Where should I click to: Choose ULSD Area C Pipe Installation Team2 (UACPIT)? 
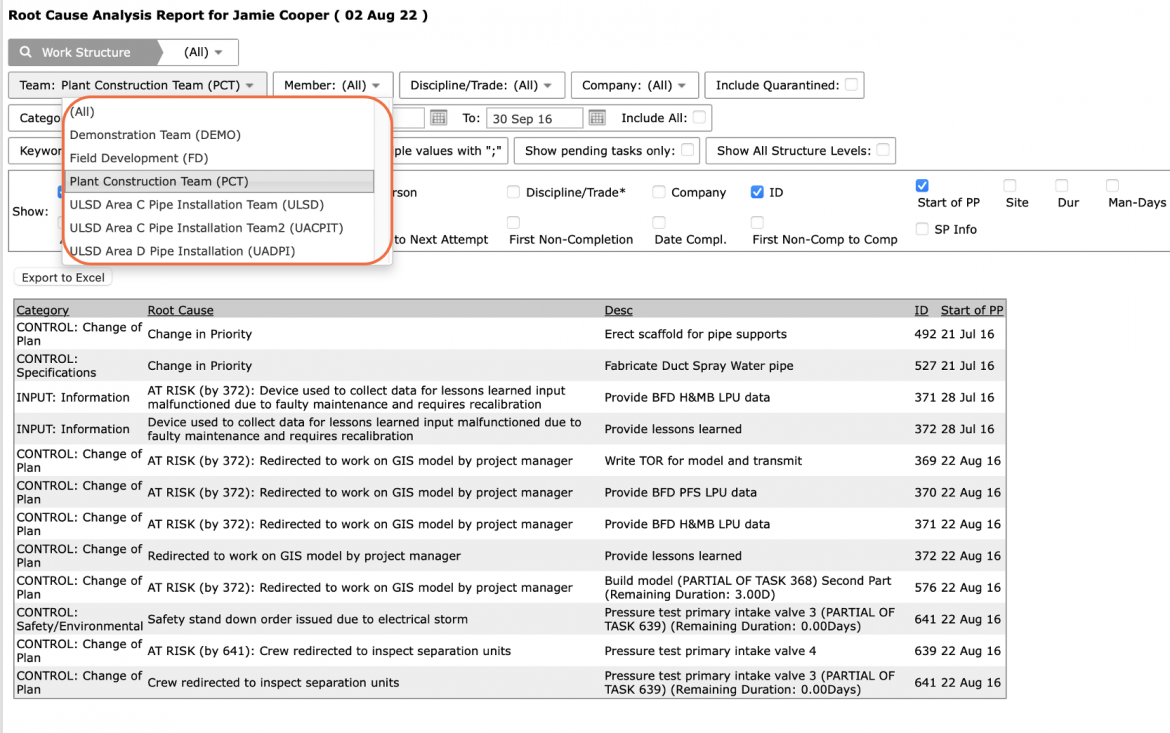(x=219, y=227)
